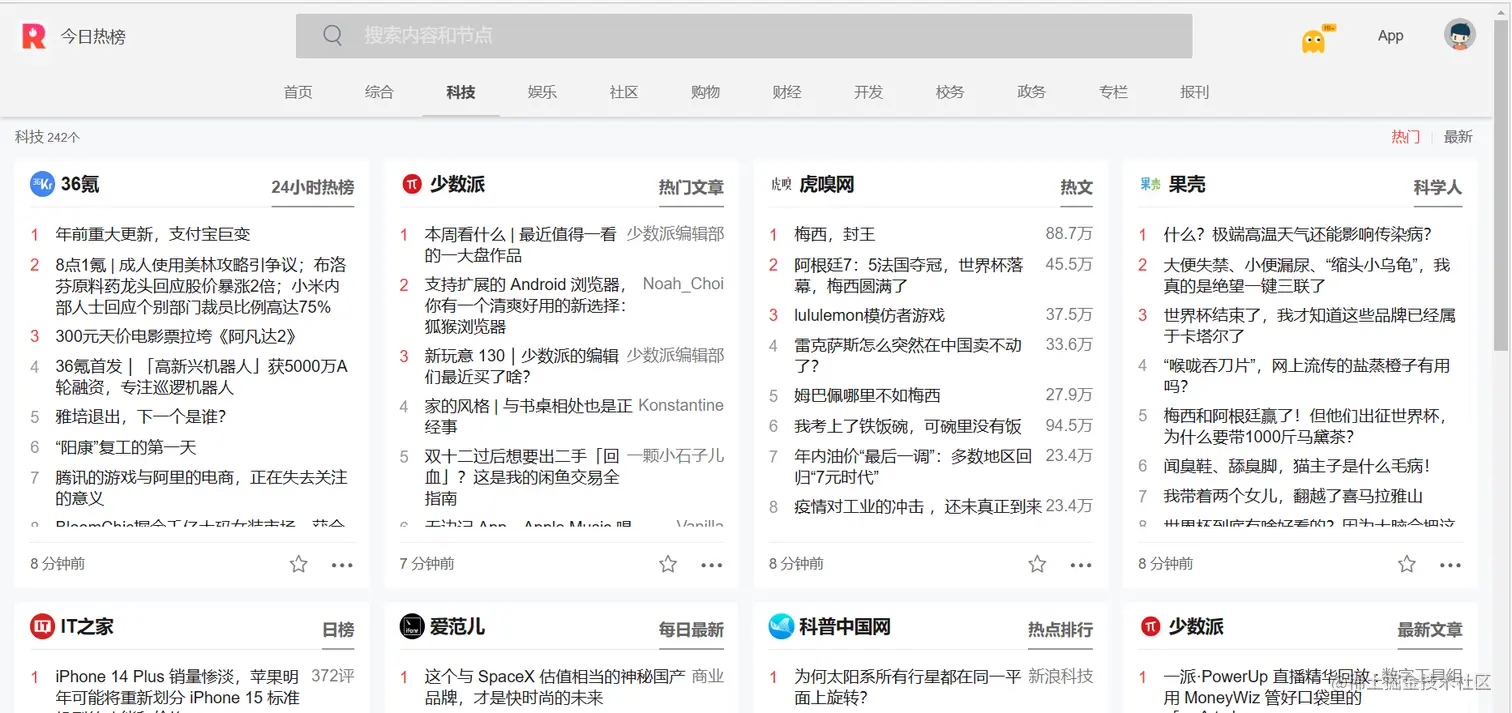This screenshot has width=1512, height=713.
Task: Open more options on 虎嗅网 card
Action: 1081,565
